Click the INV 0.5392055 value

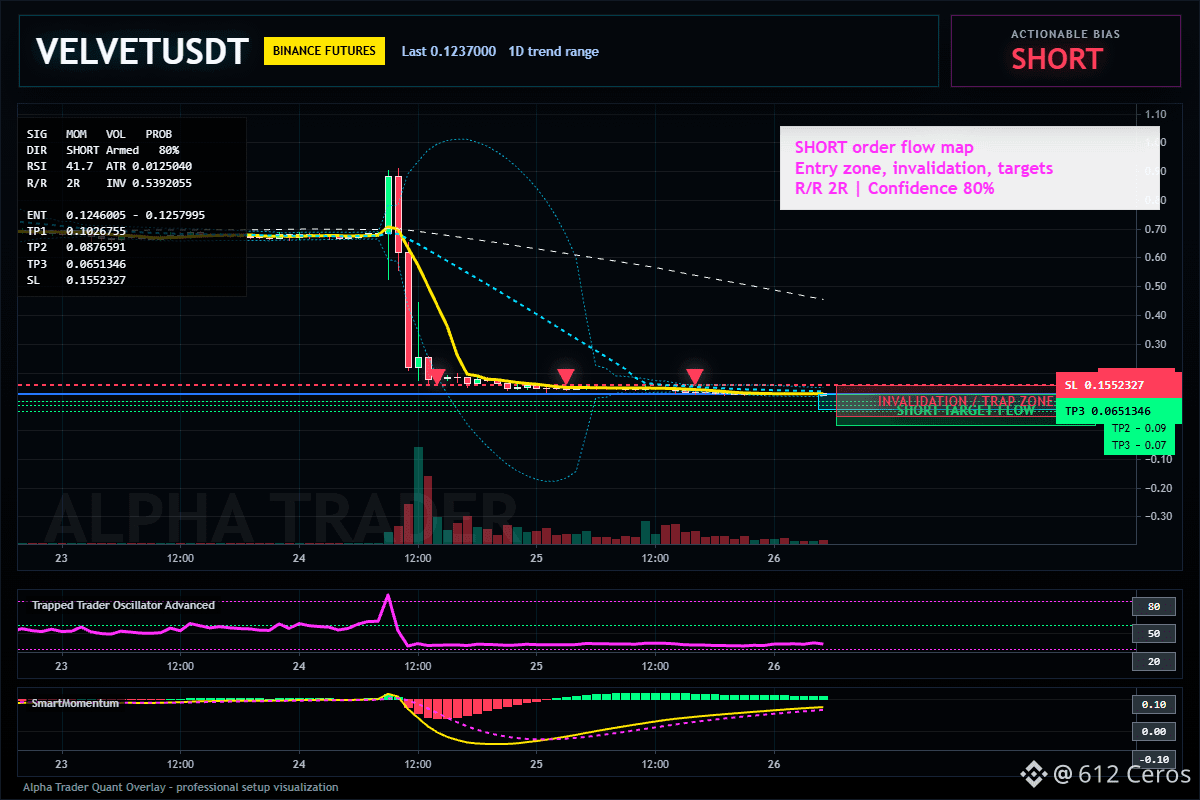(149, 183)
